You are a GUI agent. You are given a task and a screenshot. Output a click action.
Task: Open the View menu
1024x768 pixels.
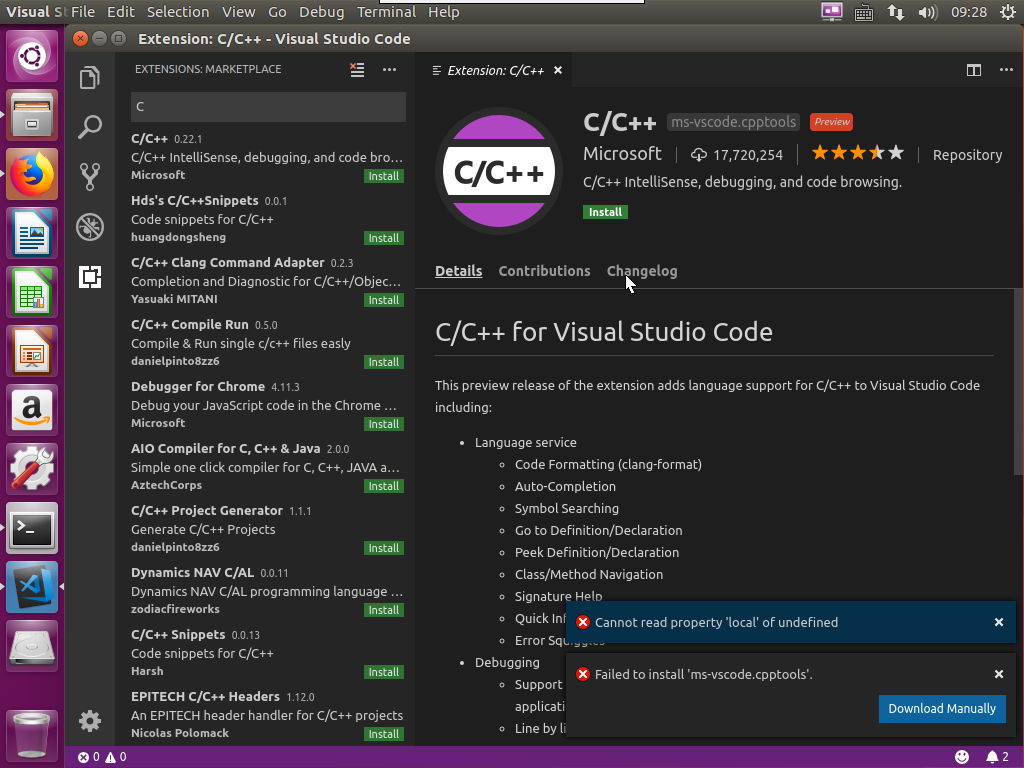pos(238,12)
